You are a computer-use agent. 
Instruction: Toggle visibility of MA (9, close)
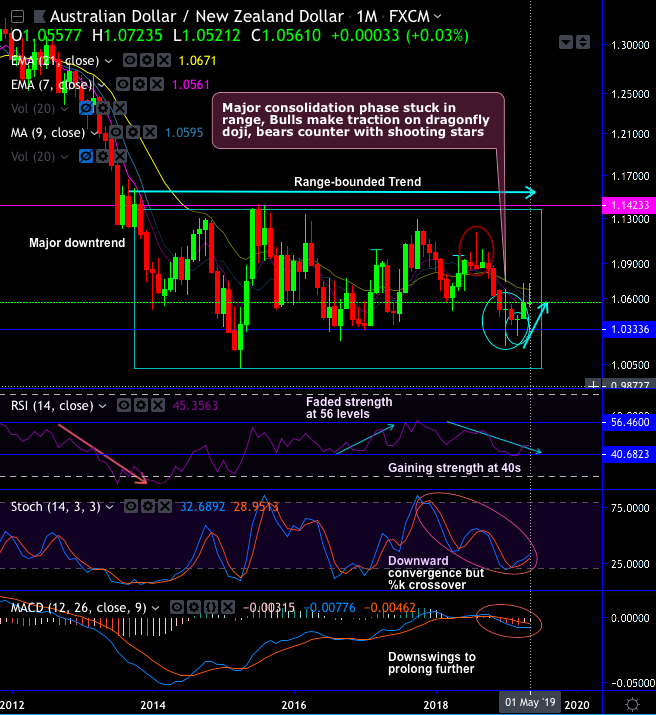116,132
